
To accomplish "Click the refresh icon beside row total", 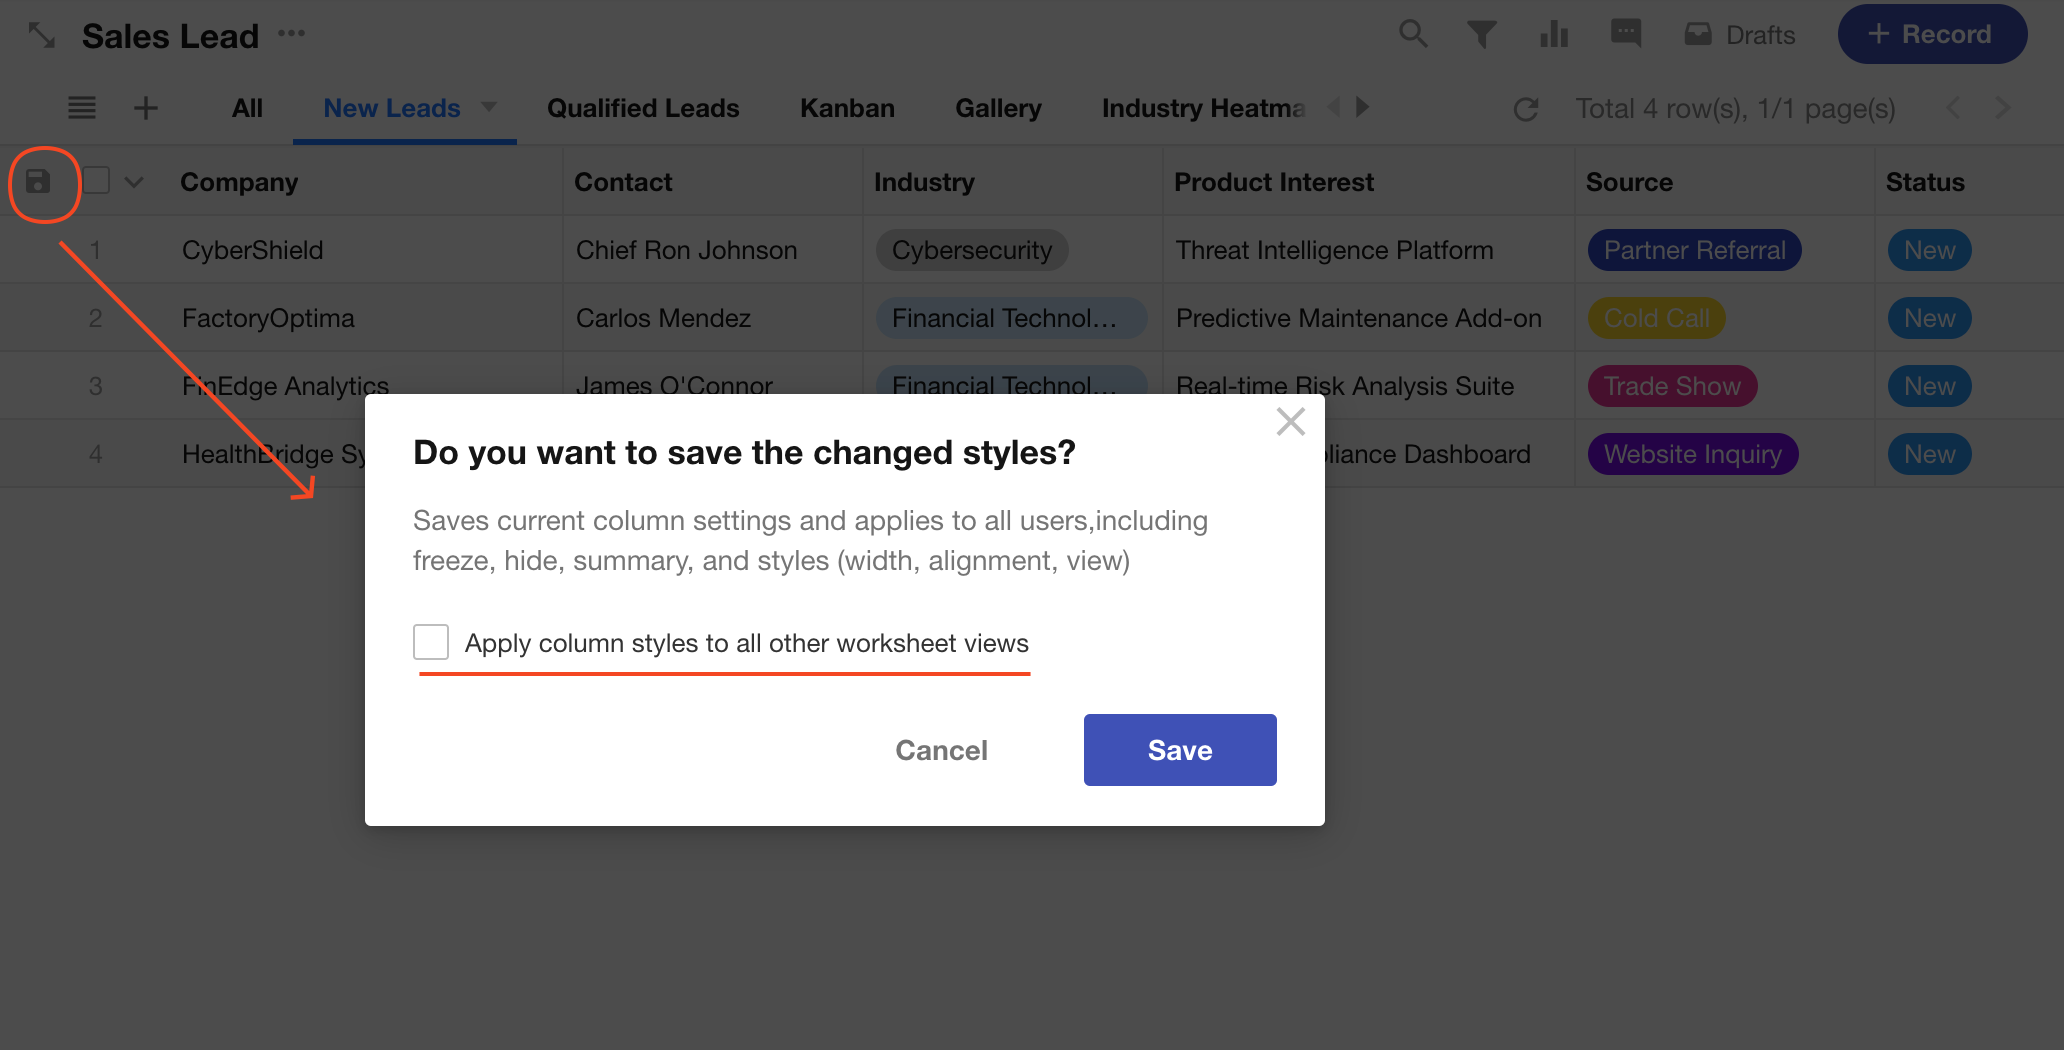I will click(1525, 109).
